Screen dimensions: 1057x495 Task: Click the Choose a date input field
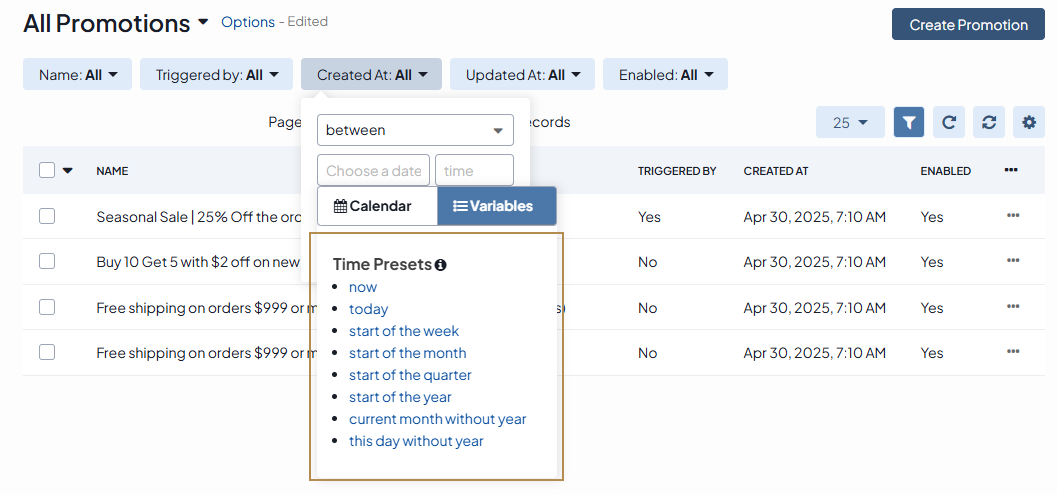tap(373, 170)
